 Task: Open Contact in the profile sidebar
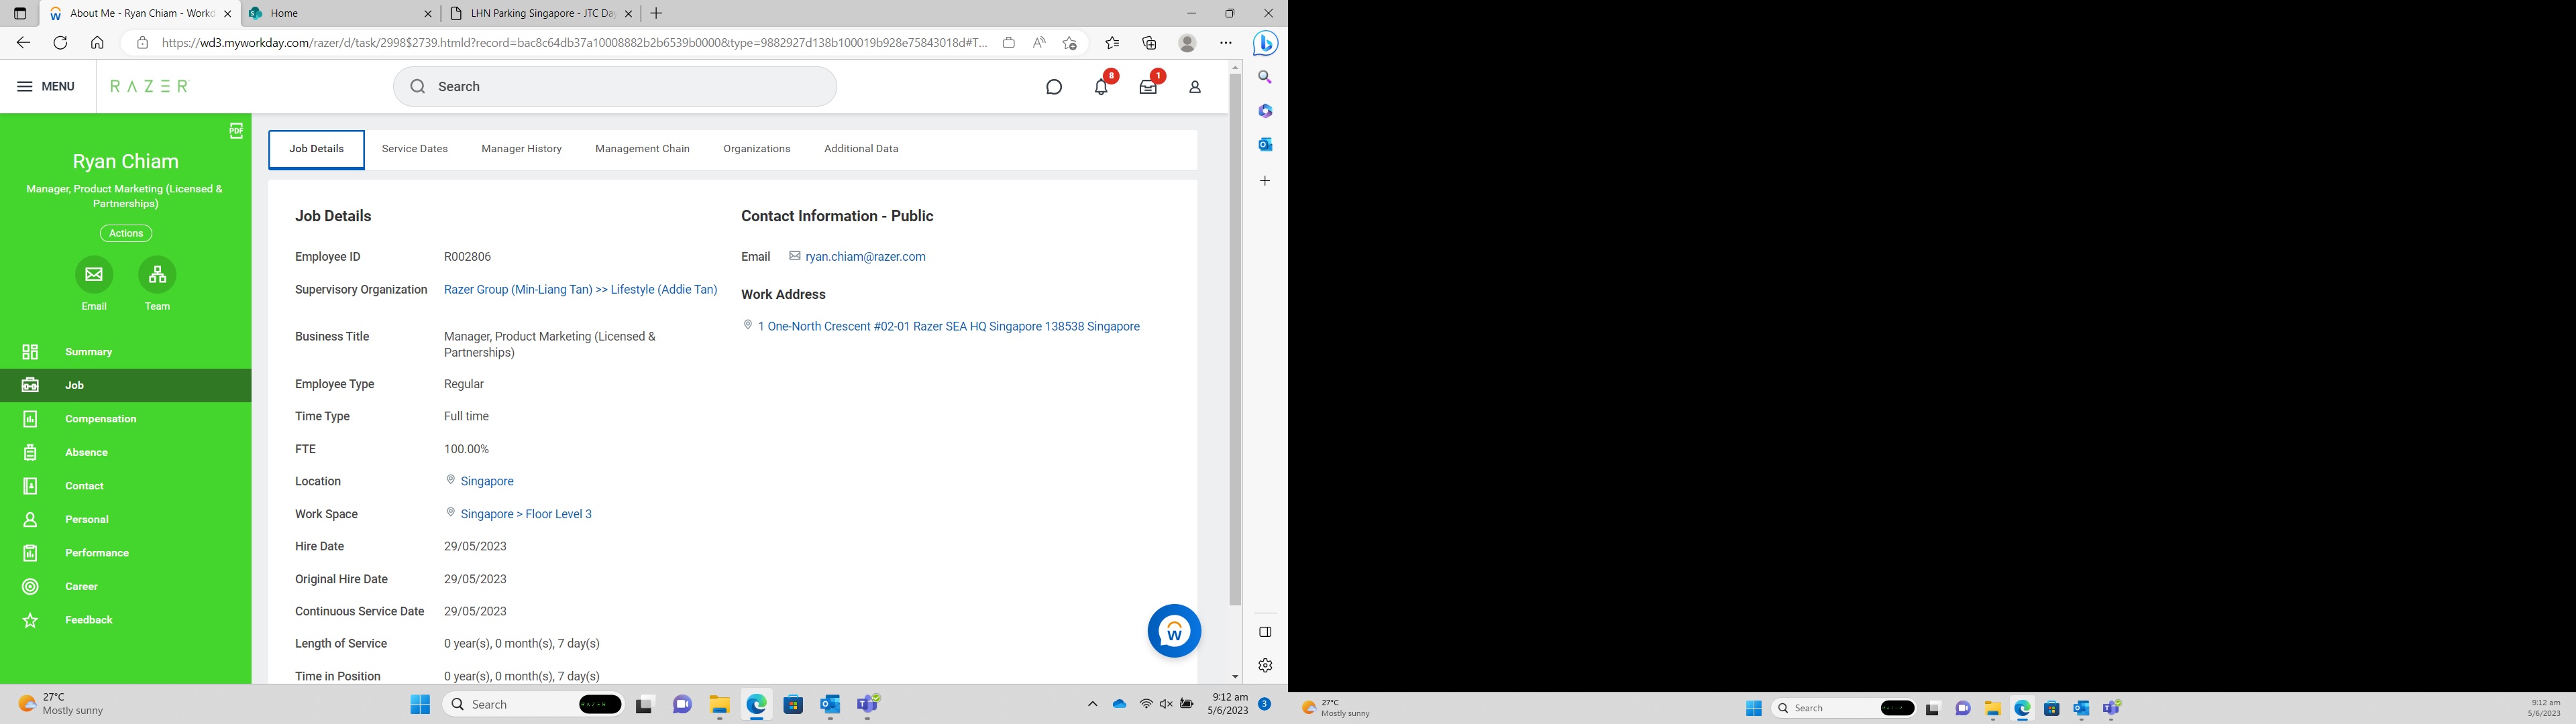pyautogui.click(x=126, y=486)
